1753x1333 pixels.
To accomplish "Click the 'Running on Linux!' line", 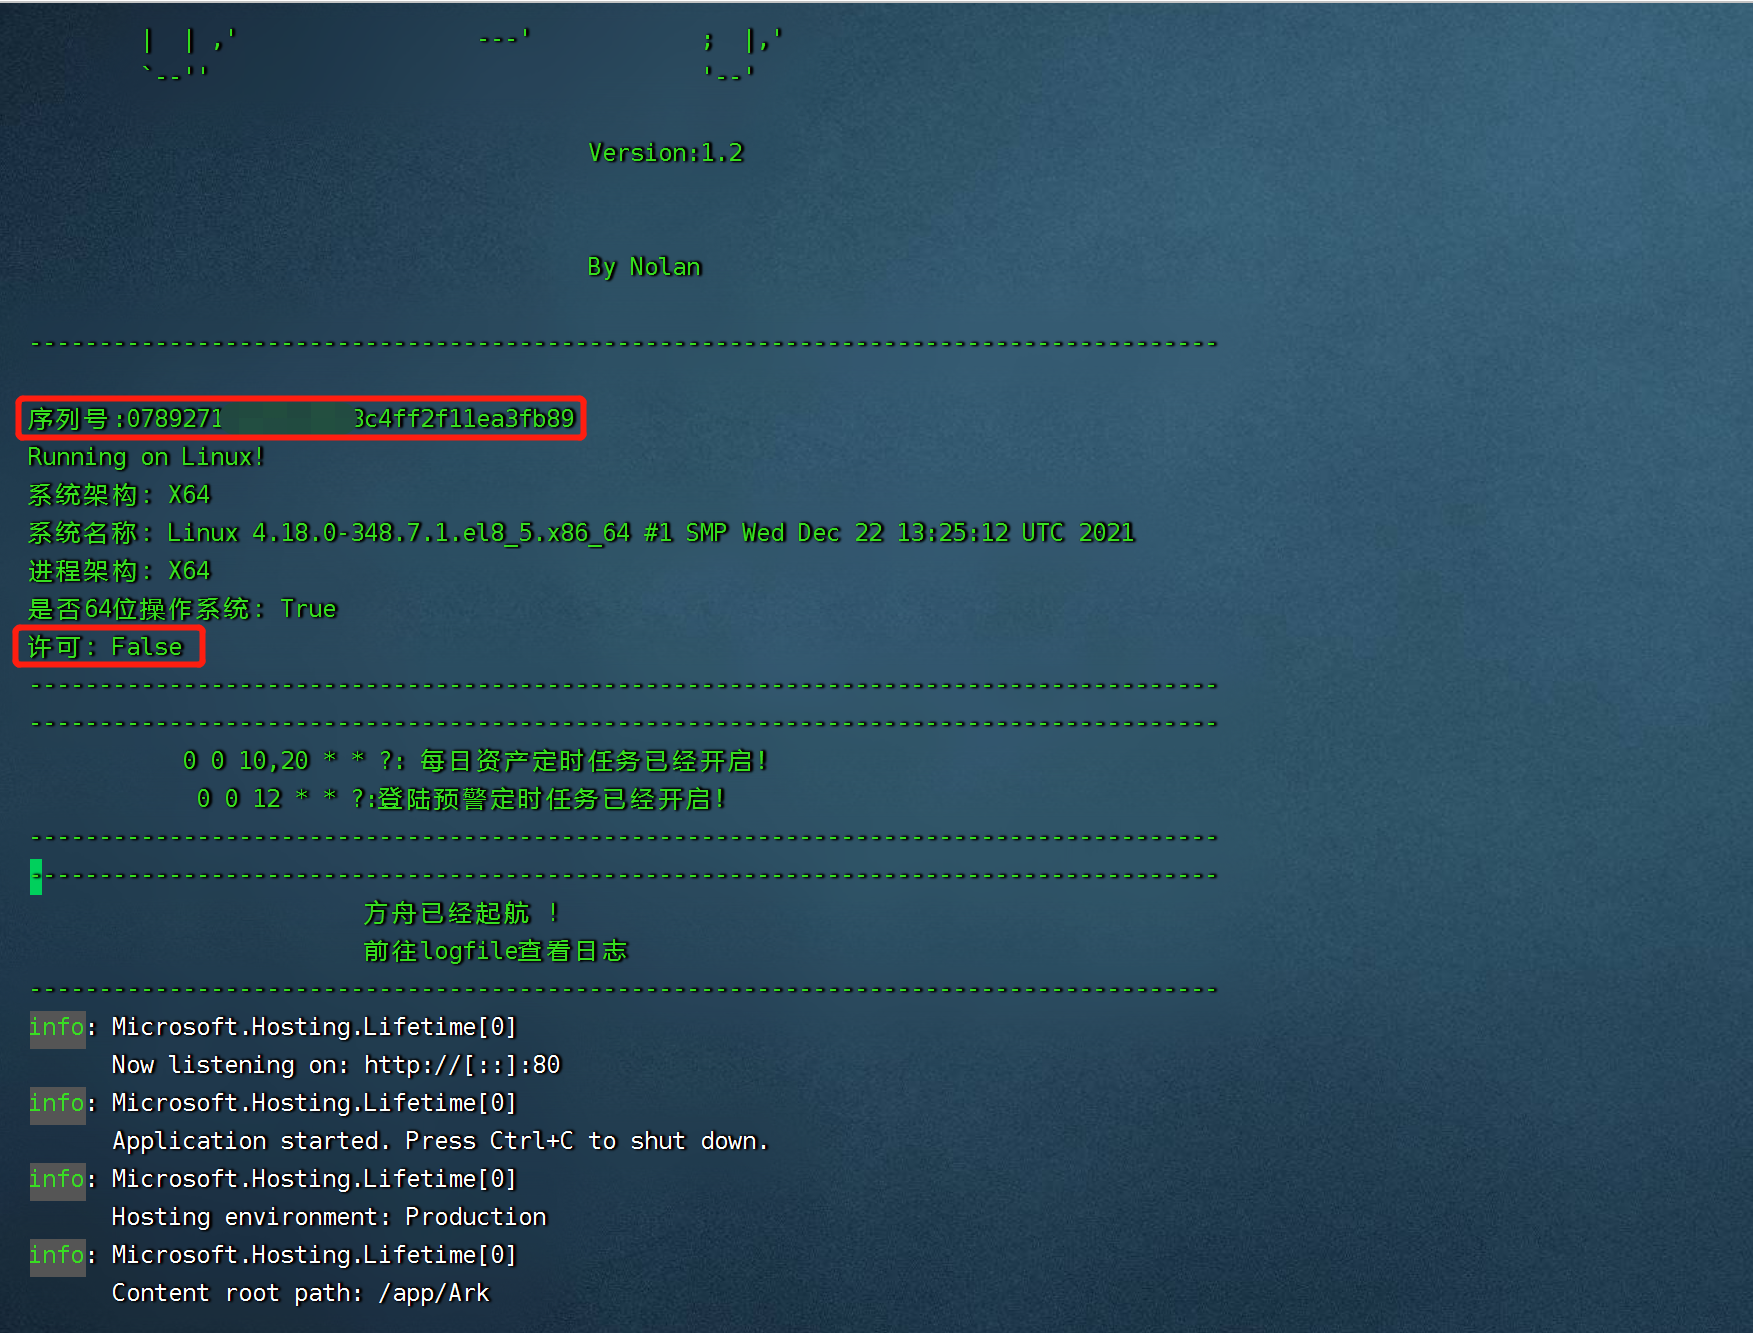I will (145, 457).
